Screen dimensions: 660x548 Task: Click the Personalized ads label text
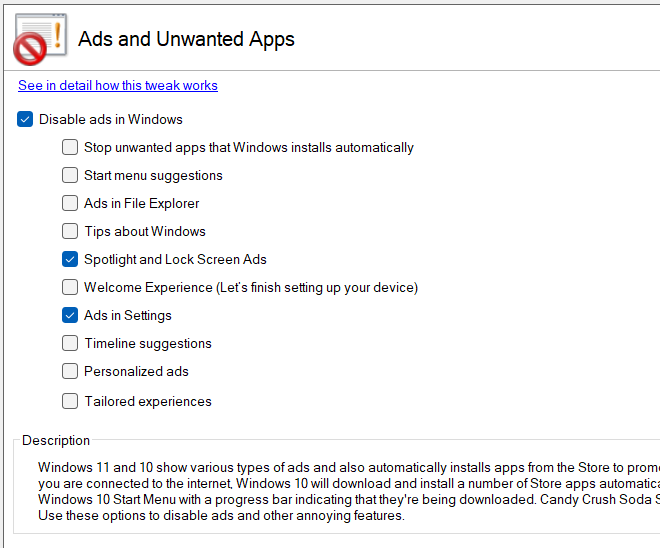(x=136, y=372)
